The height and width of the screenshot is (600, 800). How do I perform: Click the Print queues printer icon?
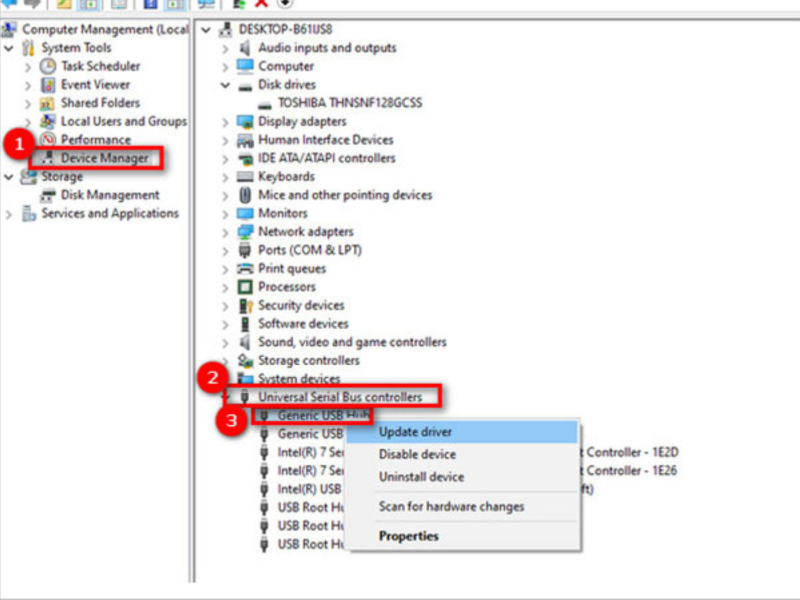coord(245,269)
